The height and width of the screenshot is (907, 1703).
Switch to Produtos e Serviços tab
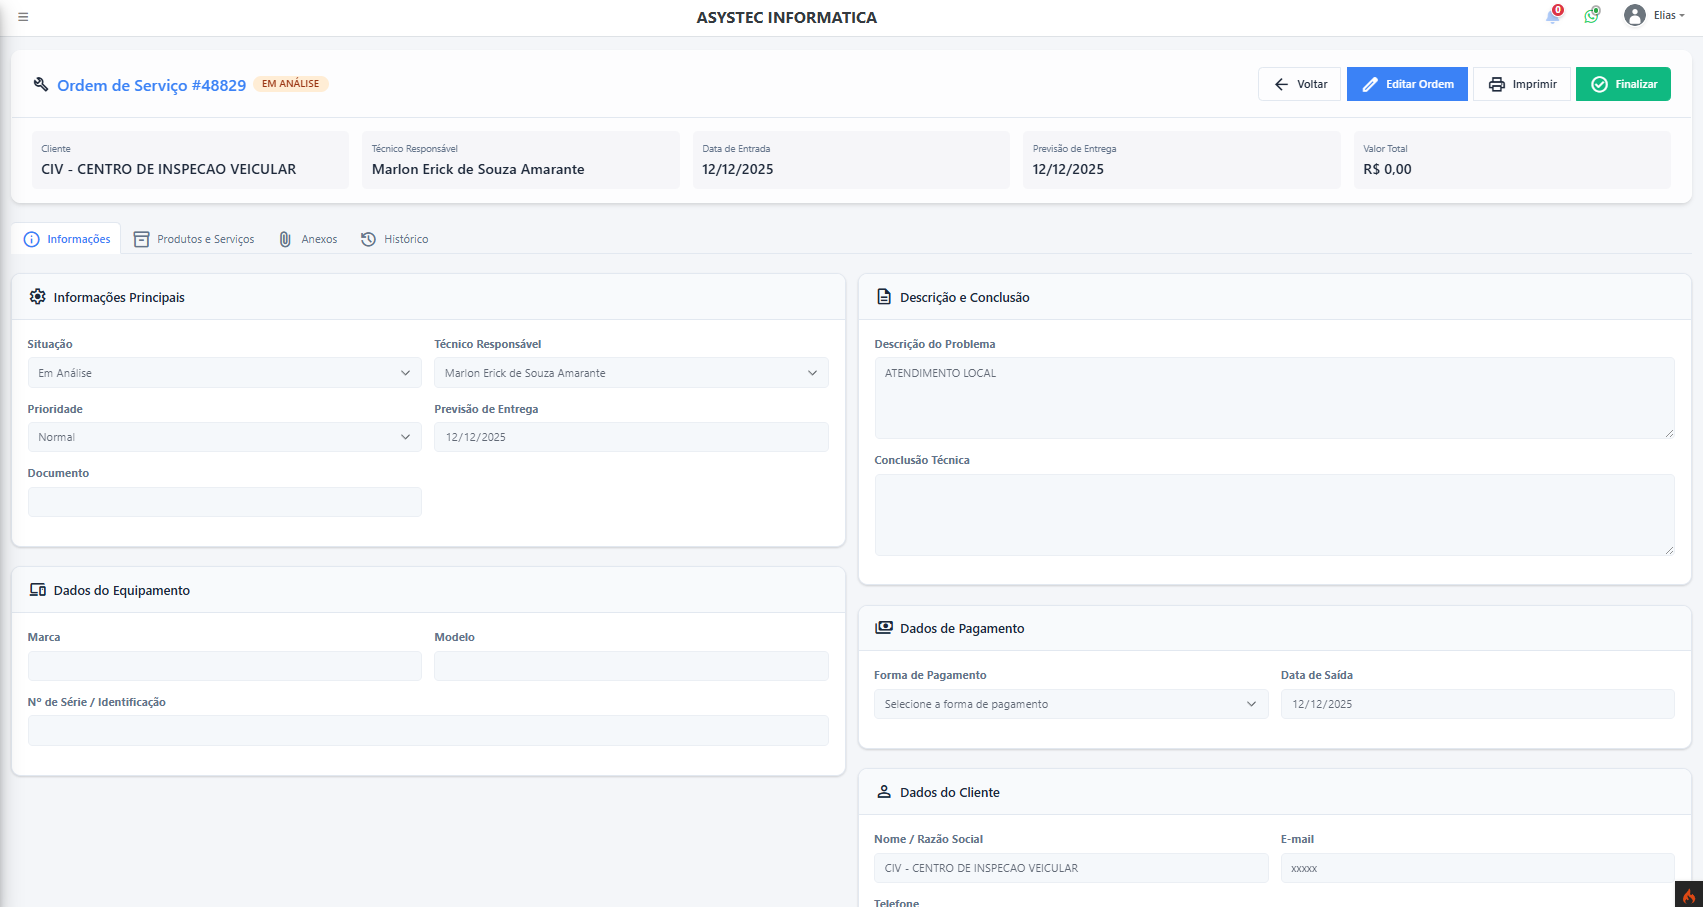pos(194,239)
